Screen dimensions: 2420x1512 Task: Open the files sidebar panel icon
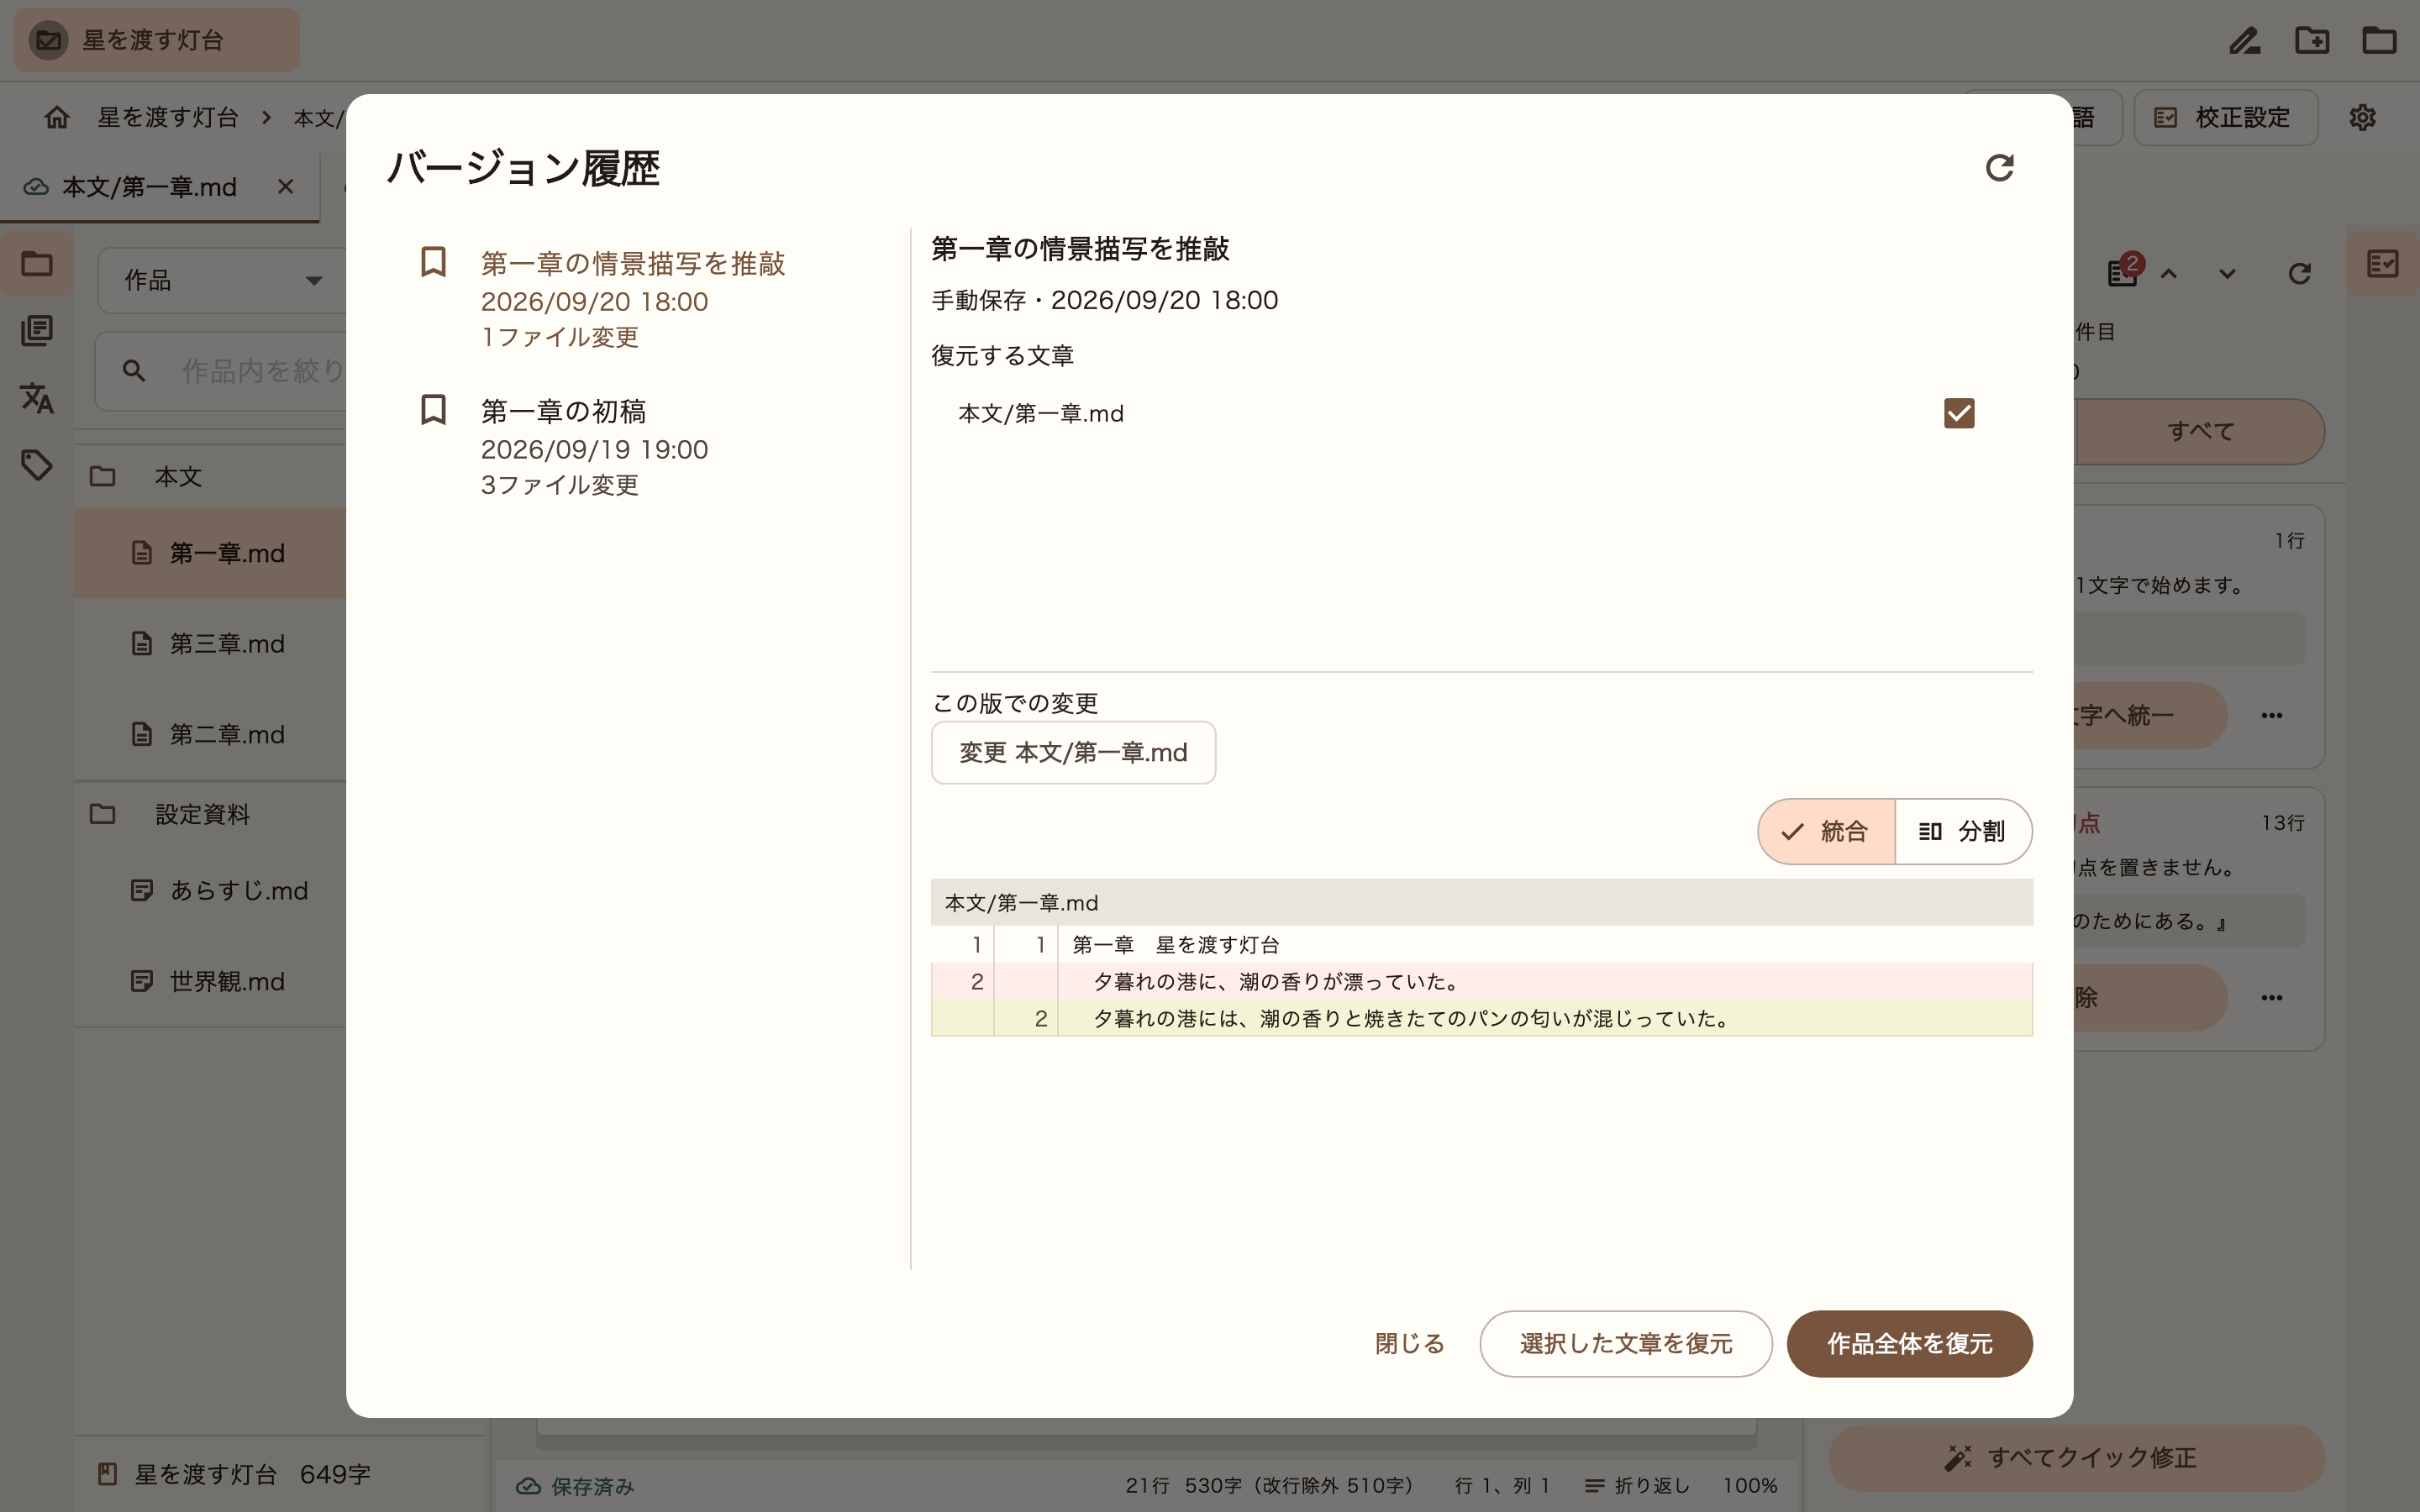pos(37,264)
